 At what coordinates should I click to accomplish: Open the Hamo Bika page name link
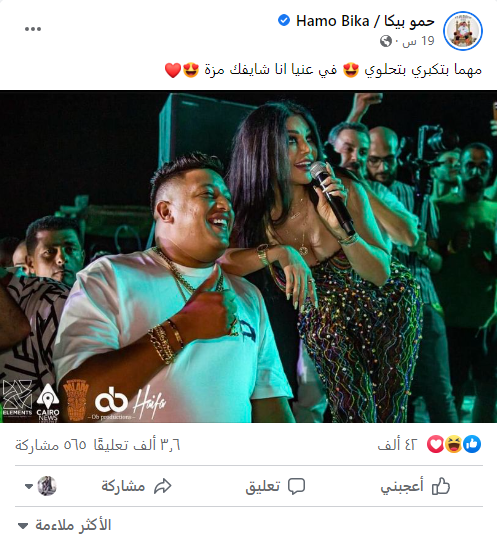[365, 21]
